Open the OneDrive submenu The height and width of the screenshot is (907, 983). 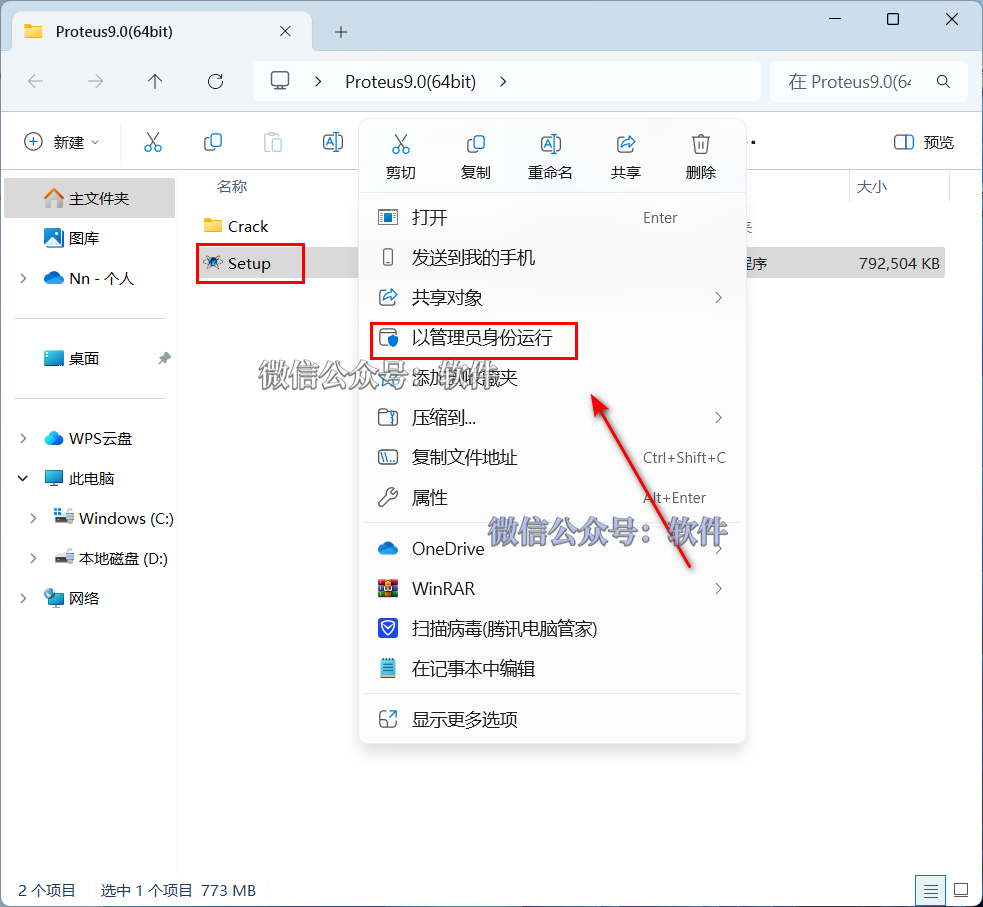pos(552,548)
